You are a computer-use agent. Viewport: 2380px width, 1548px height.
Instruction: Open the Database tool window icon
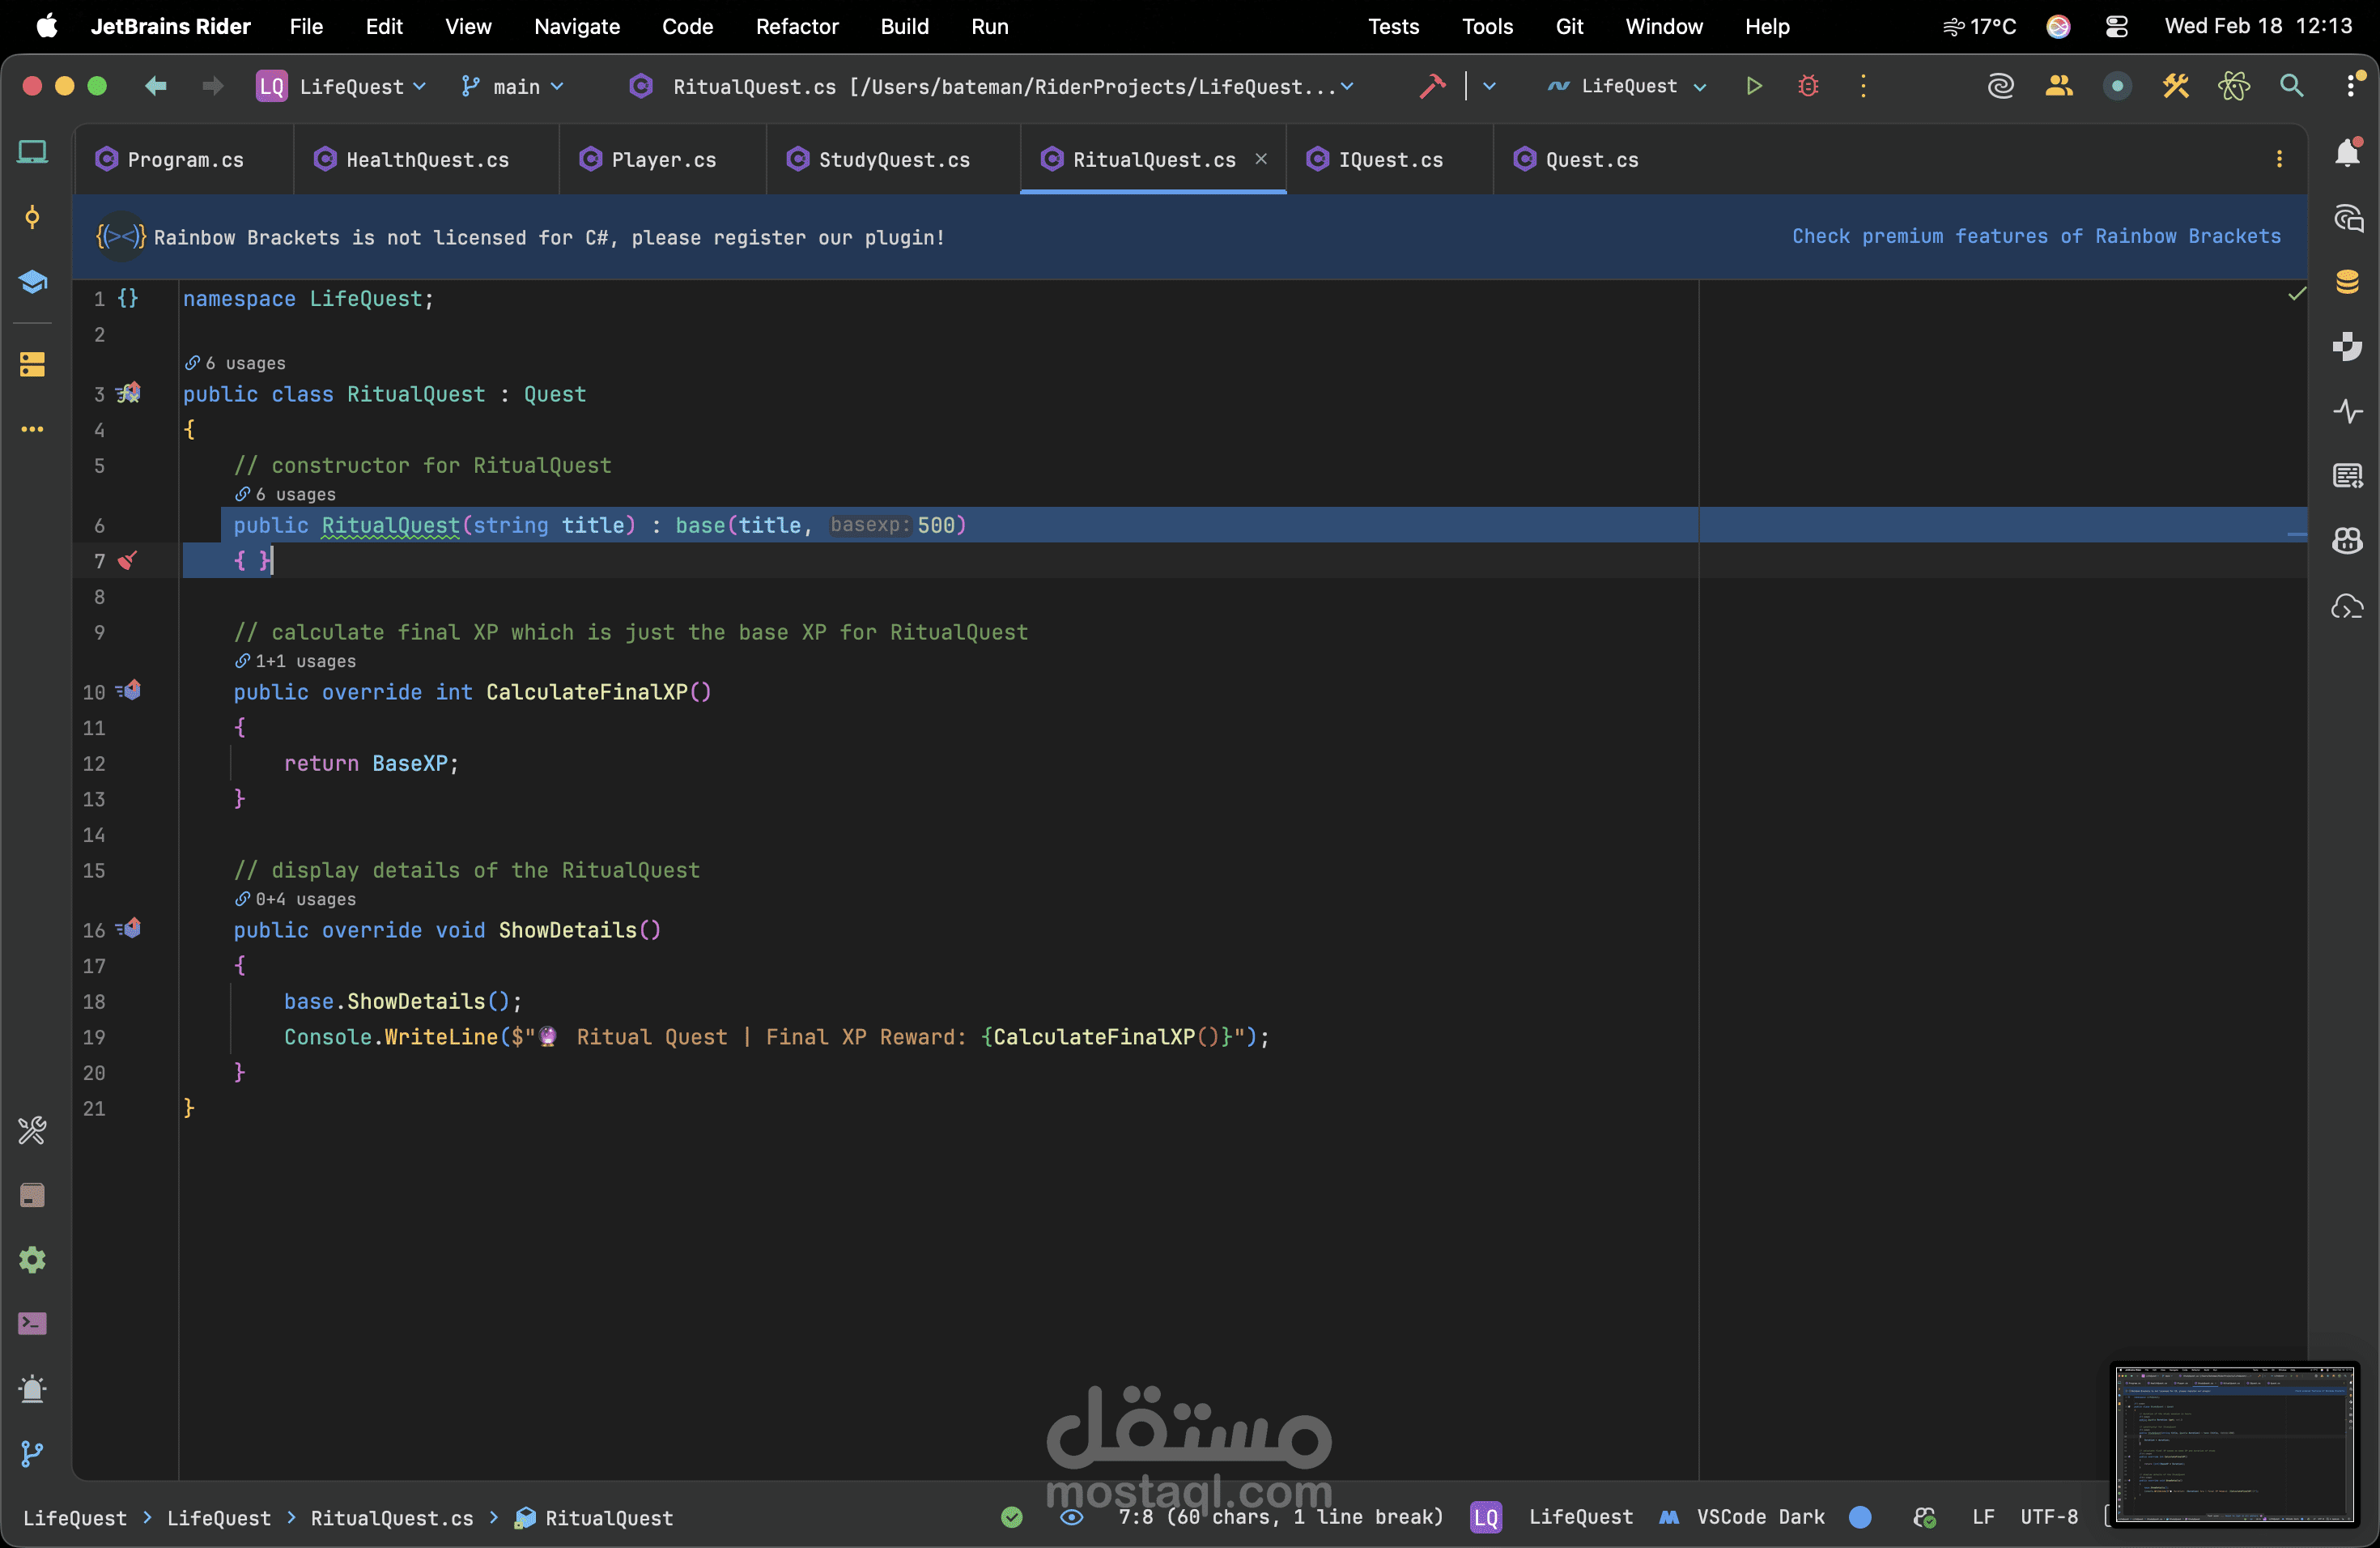tap(2346, 282)
